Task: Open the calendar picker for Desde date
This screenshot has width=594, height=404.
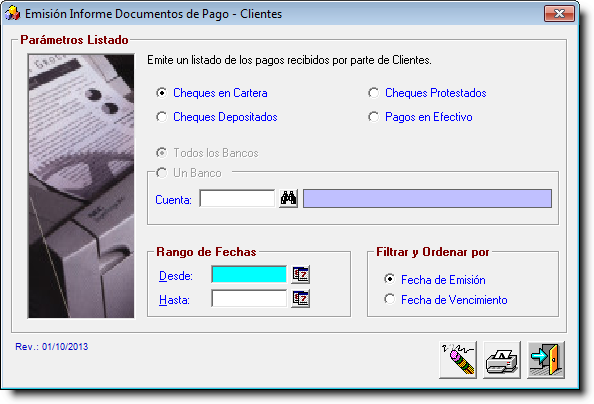Action: coord(301,275)
